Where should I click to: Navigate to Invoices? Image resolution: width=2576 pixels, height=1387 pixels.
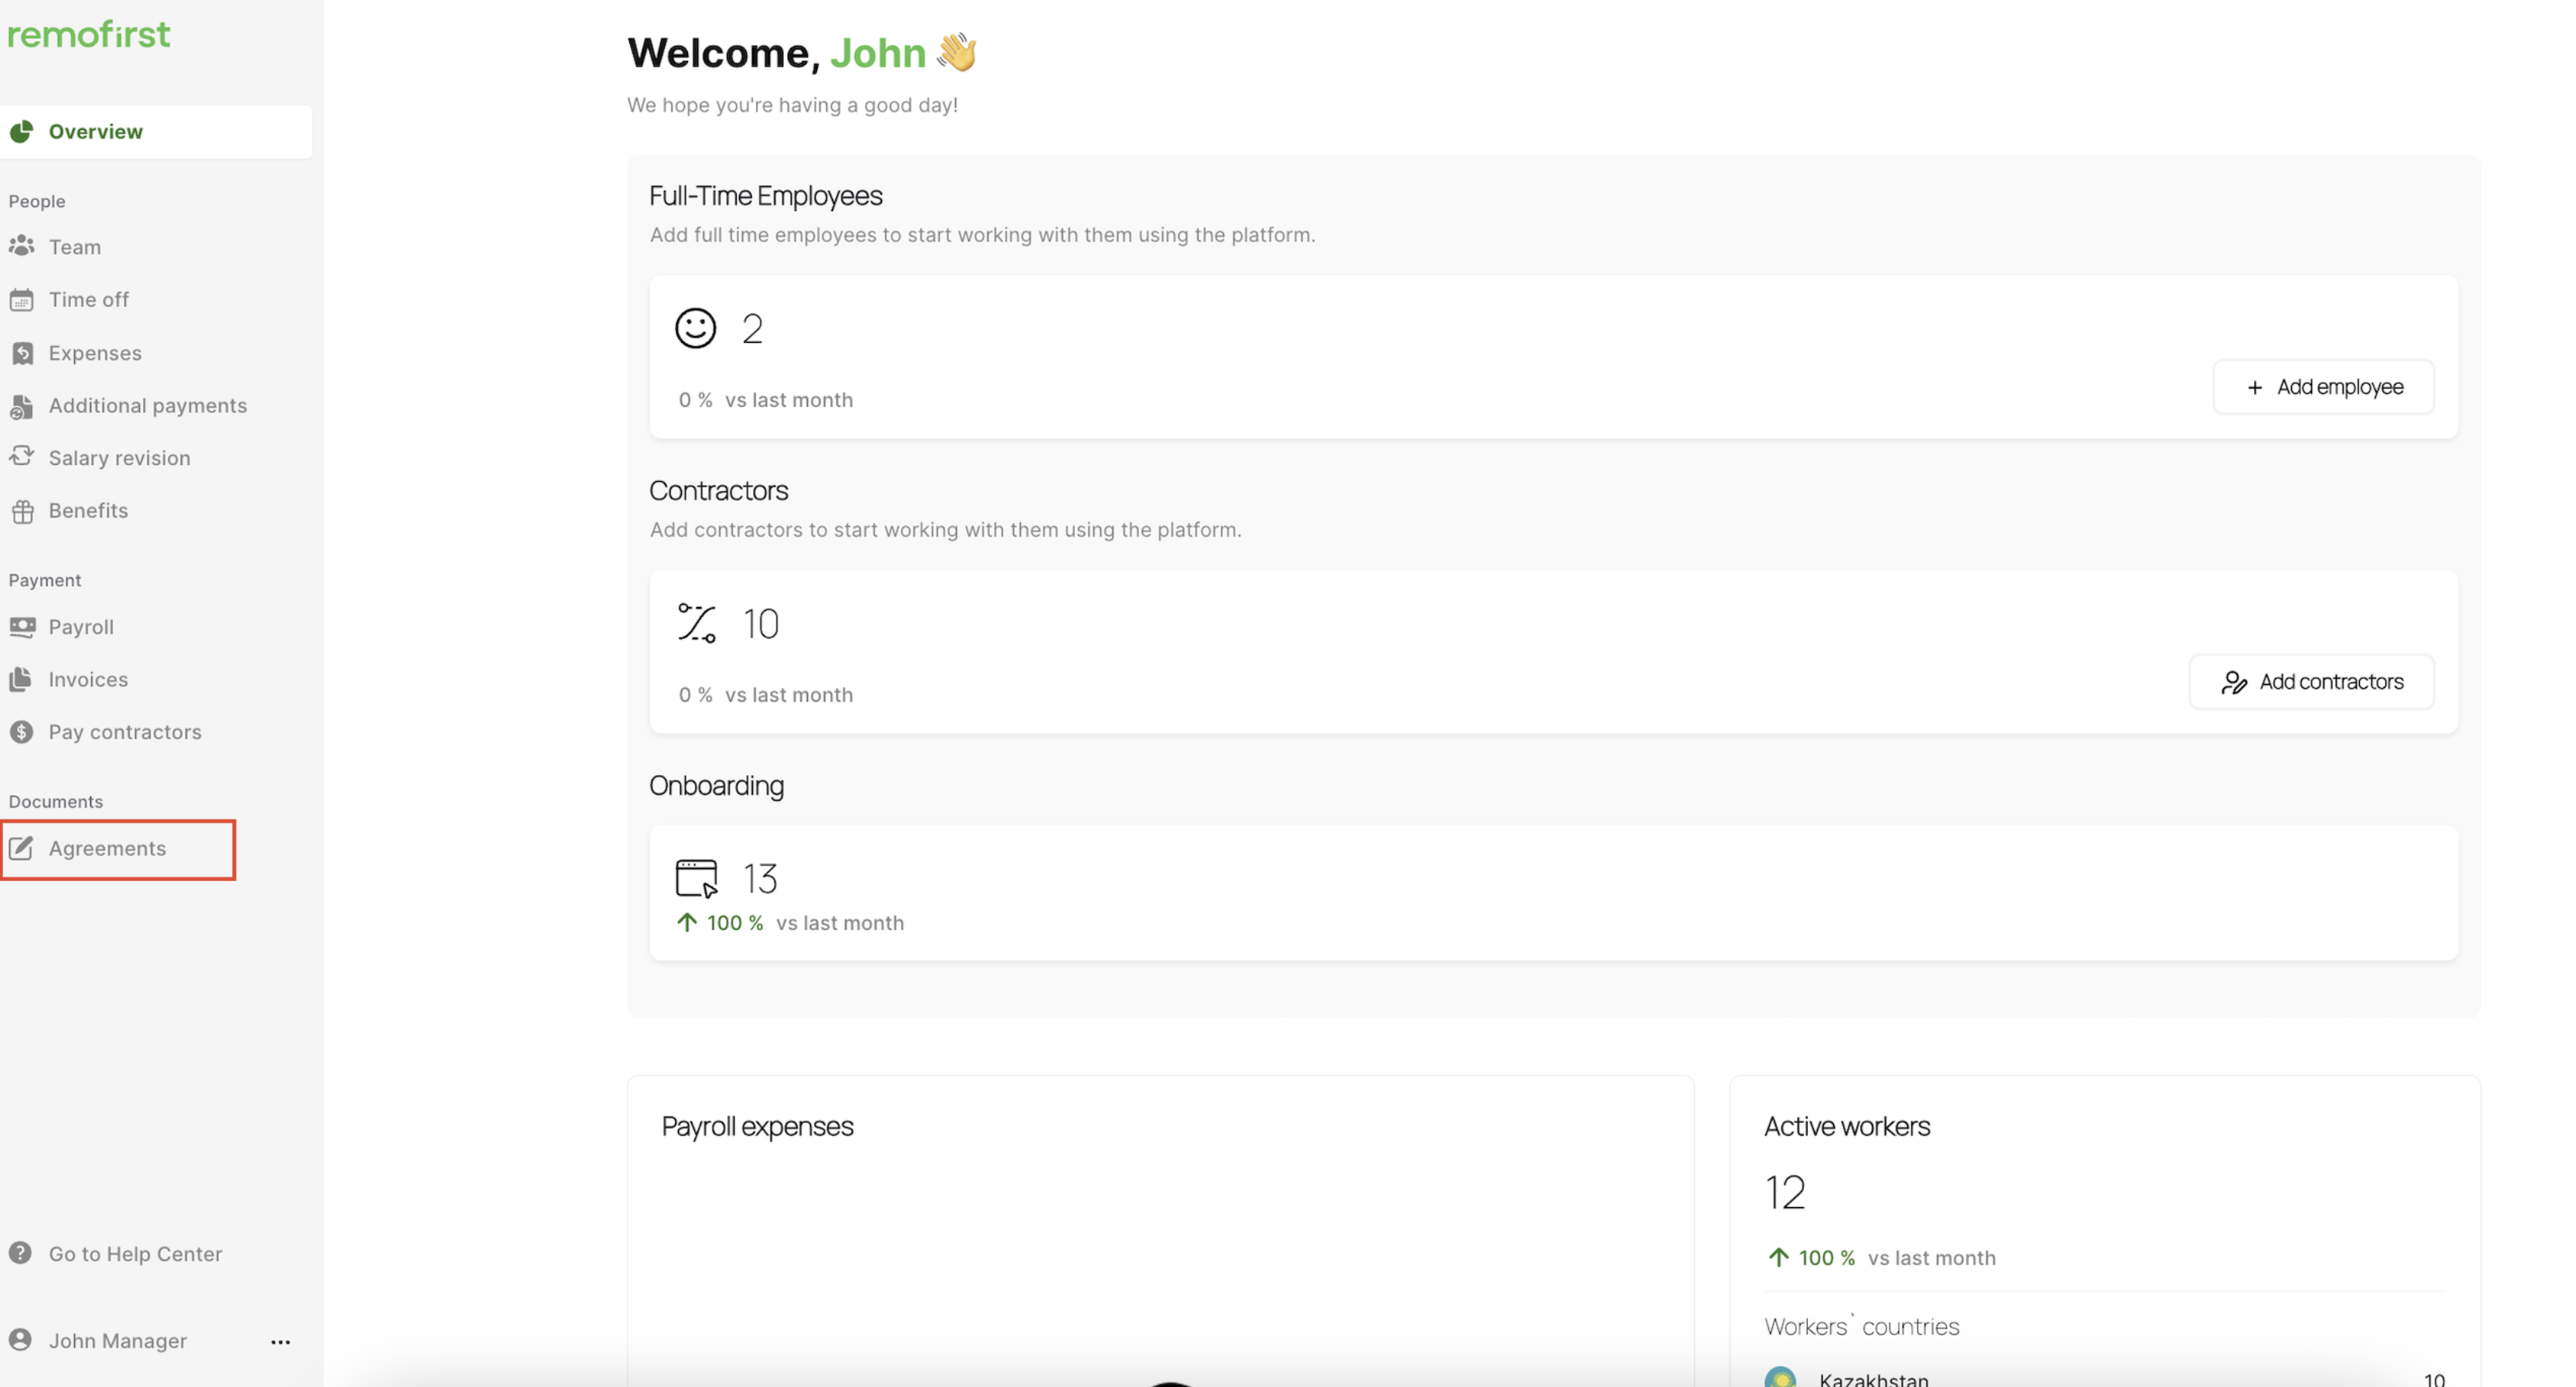click(88, 680)
